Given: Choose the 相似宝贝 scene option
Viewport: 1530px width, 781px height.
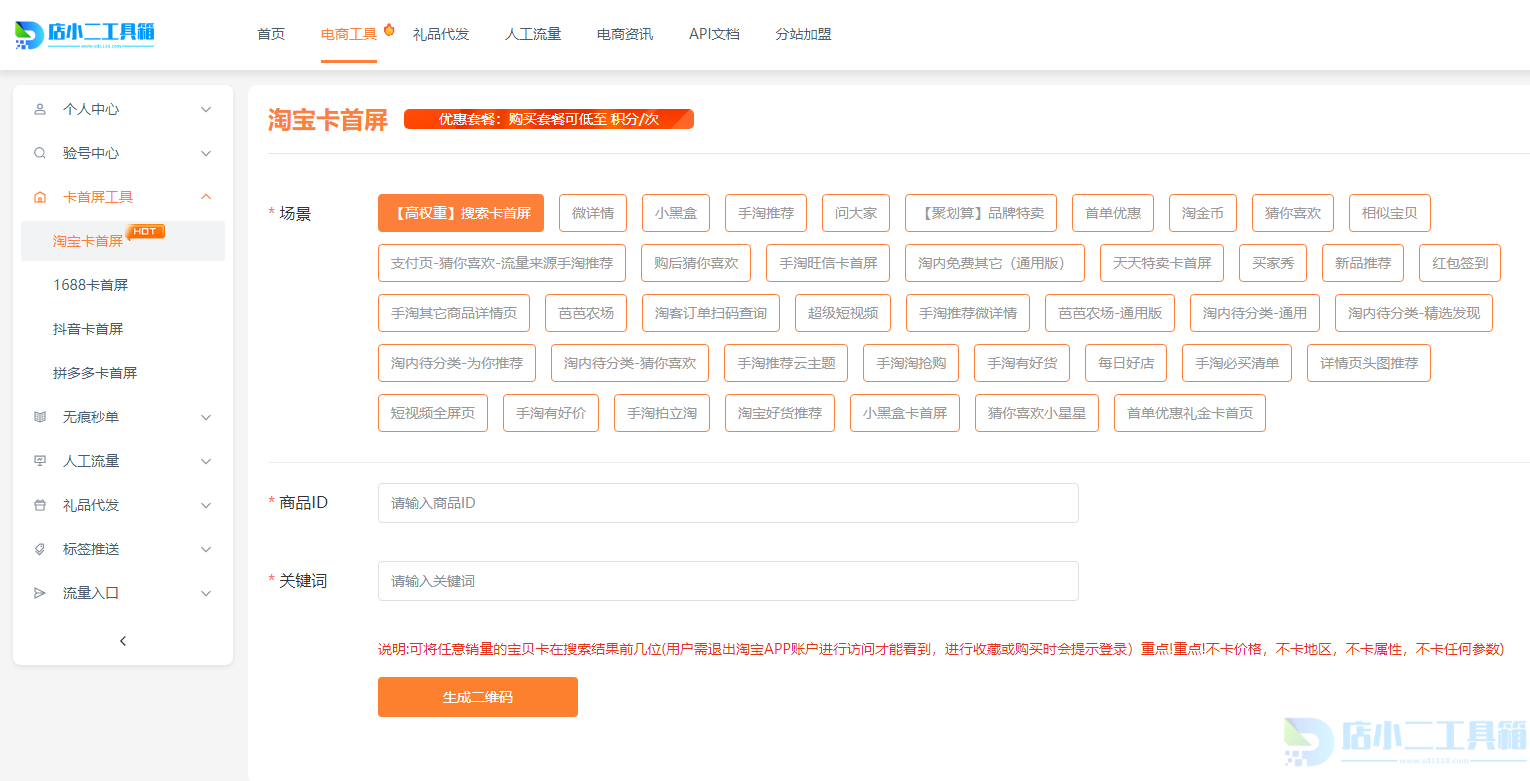Looking at the screenshot, I should (x=1390, y=213).
